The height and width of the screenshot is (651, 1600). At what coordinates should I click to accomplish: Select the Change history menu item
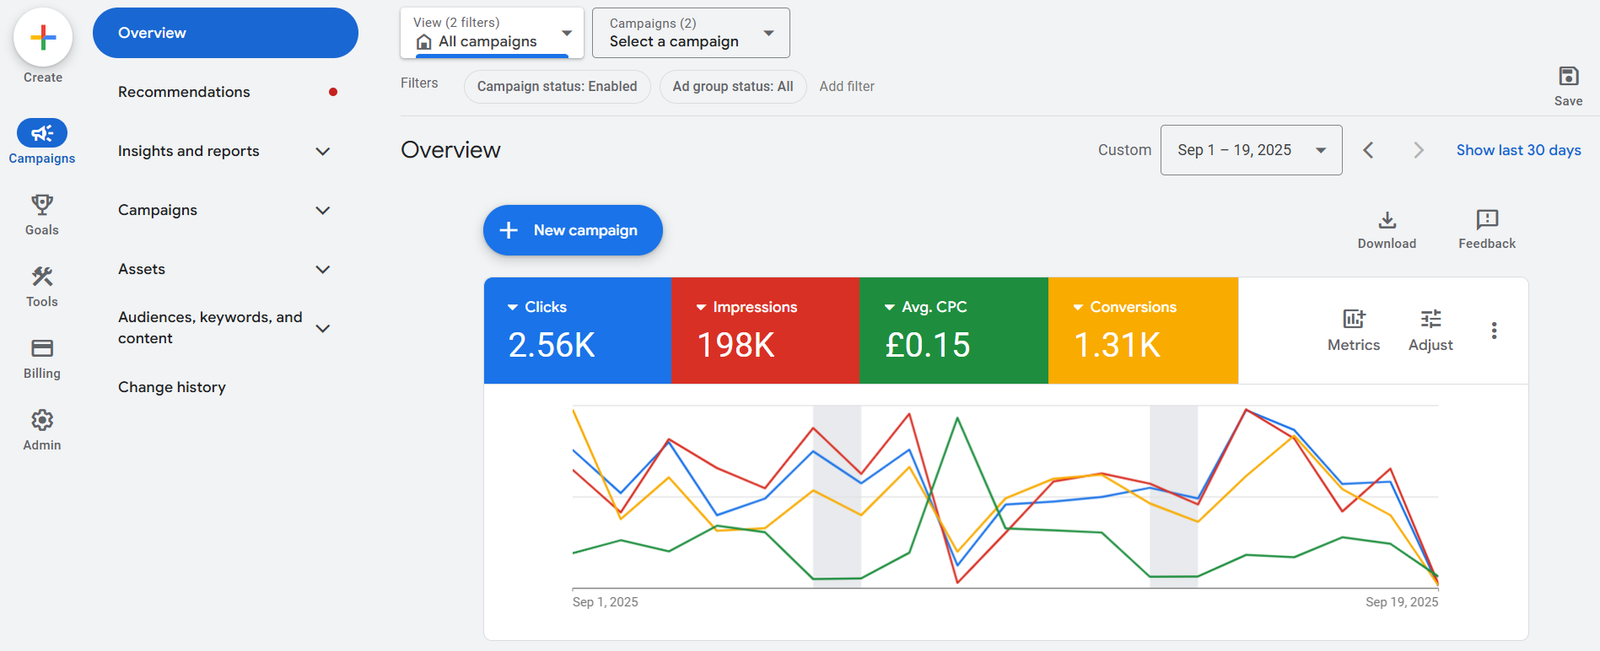pyautogui.click(x=172, y=387)
